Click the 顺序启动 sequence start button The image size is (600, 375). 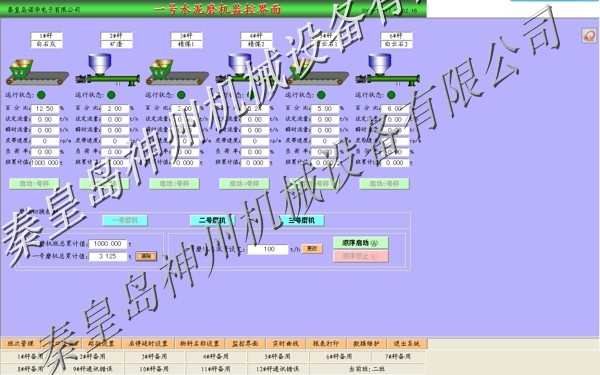point(360,243)
